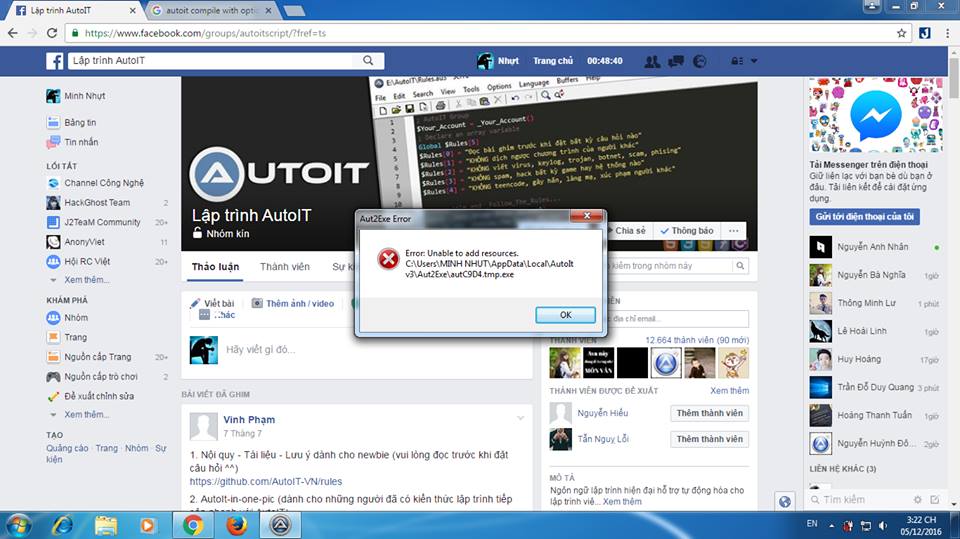Open Windows Start button

tap(18, 526)
